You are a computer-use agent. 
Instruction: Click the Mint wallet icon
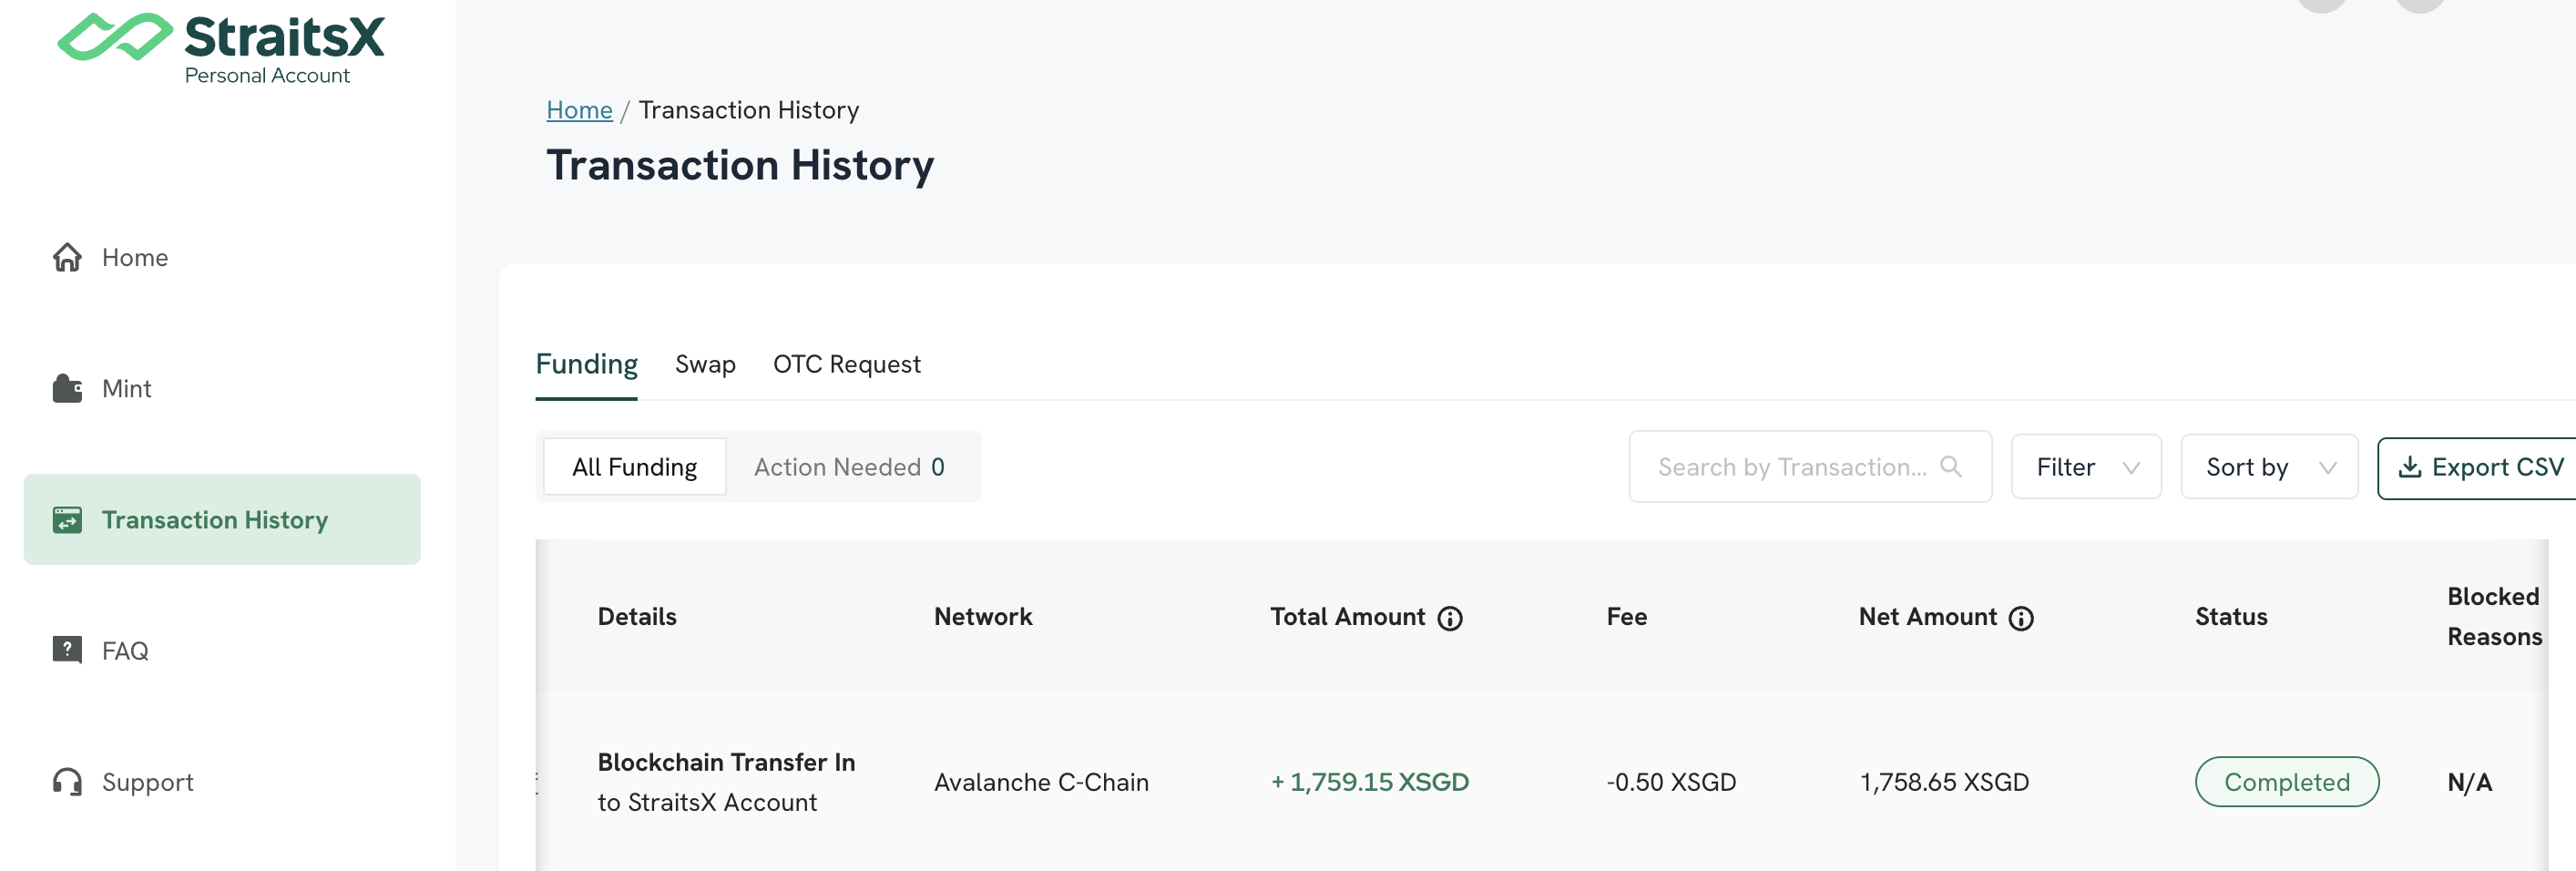tap(67, 388)
